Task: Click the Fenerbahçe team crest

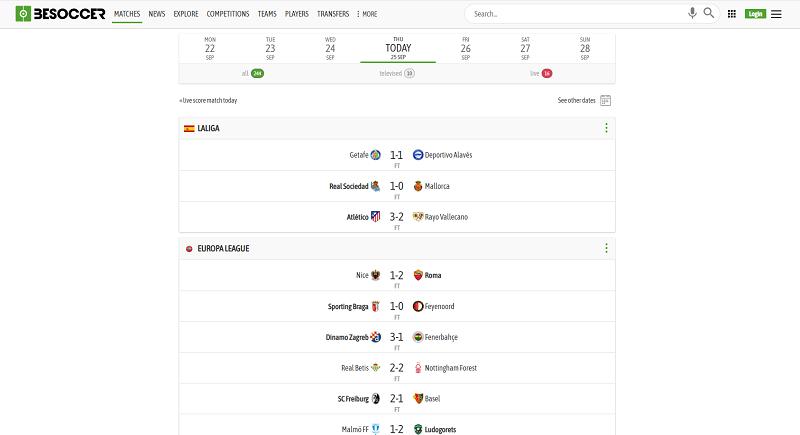Action: click(418, 337)
